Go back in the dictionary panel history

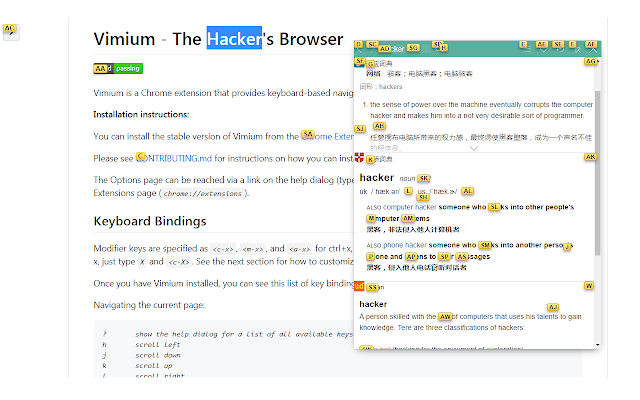click(360, 49)
